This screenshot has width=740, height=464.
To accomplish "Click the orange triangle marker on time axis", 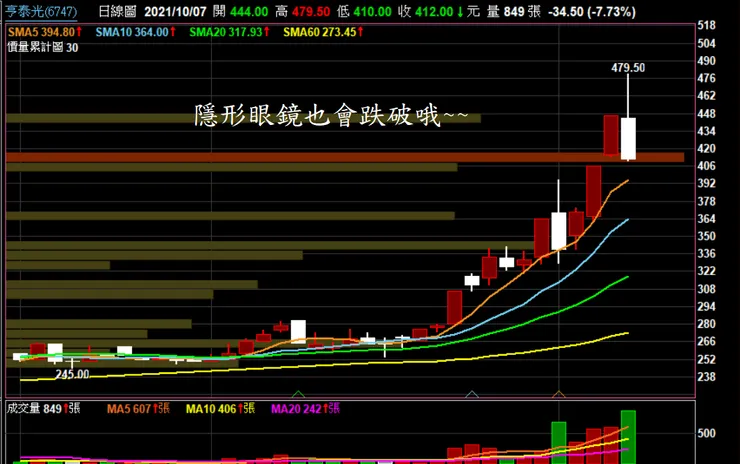I will pyautogui.click(x=559, y=394).
